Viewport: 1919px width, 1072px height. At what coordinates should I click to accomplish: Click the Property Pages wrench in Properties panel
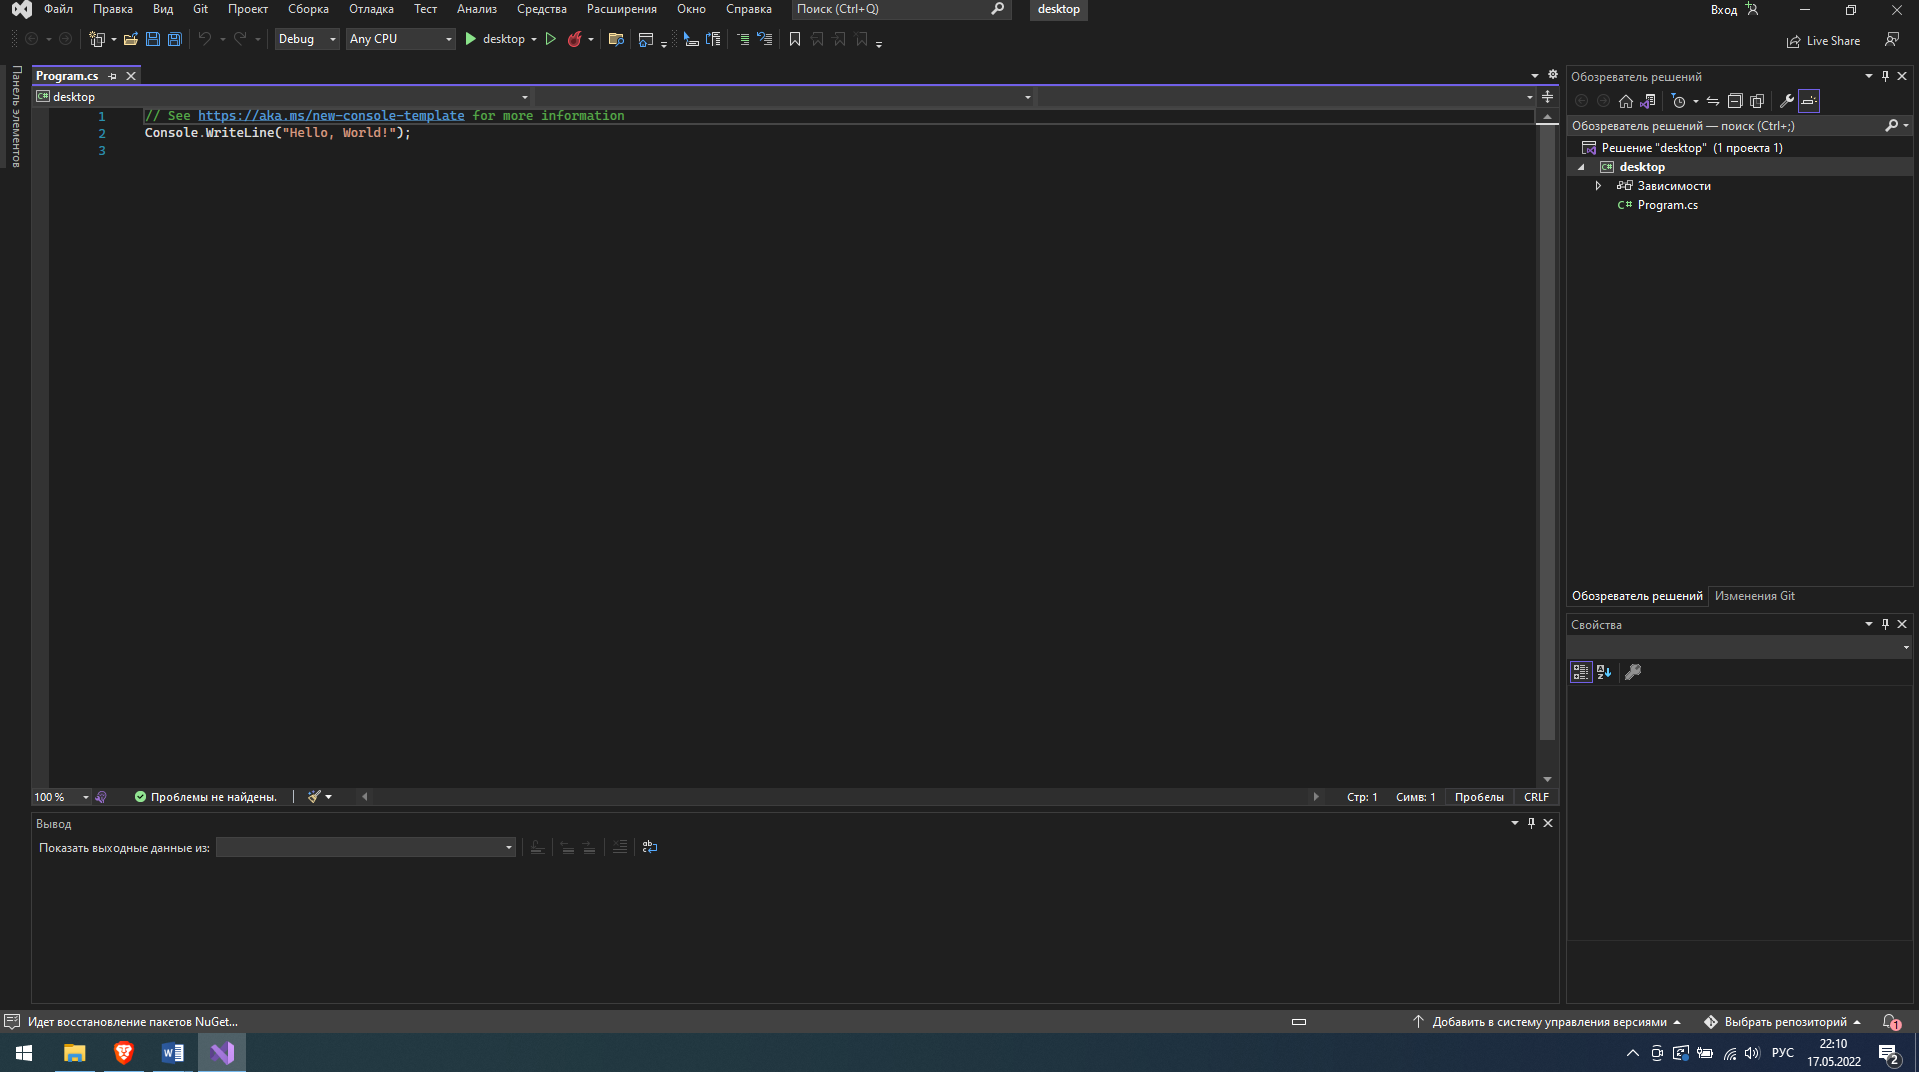click(1633, 672)
